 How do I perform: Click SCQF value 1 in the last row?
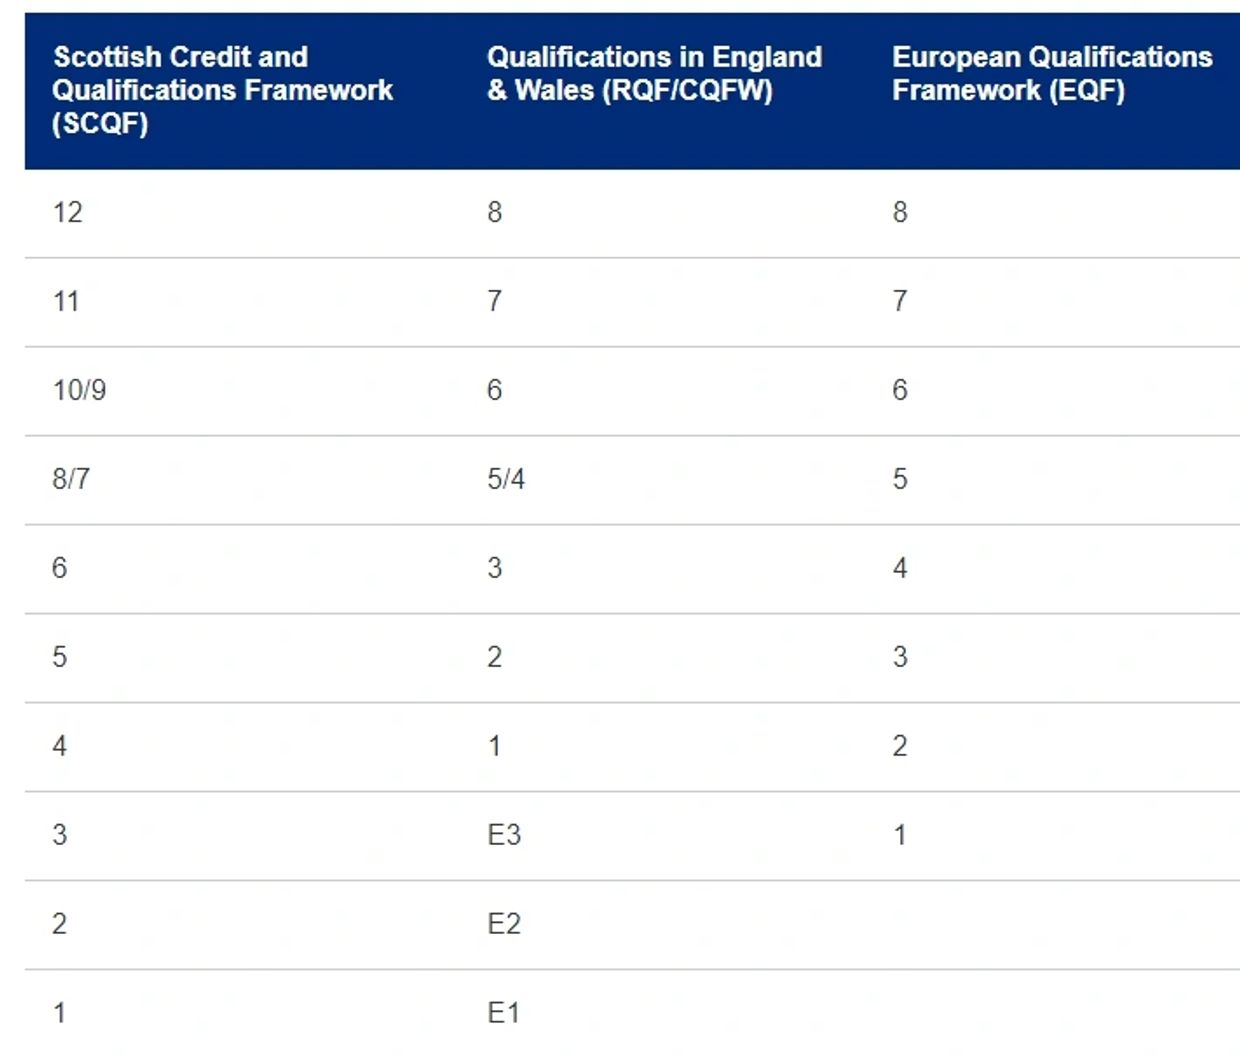60,1013
